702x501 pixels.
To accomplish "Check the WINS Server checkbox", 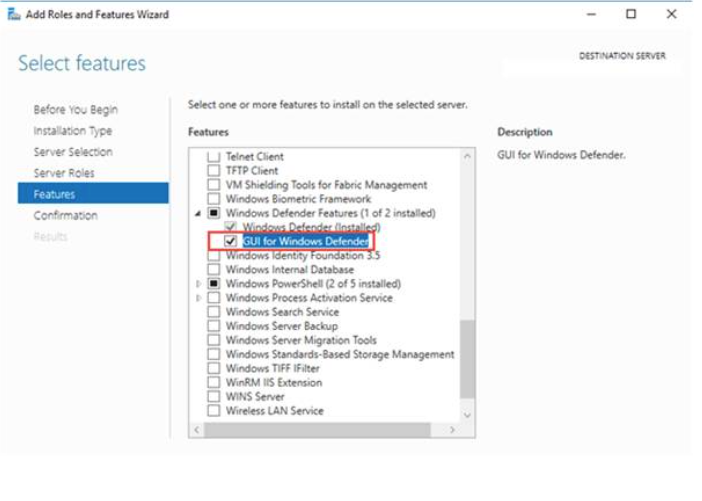I will click(x=214, y=397).
